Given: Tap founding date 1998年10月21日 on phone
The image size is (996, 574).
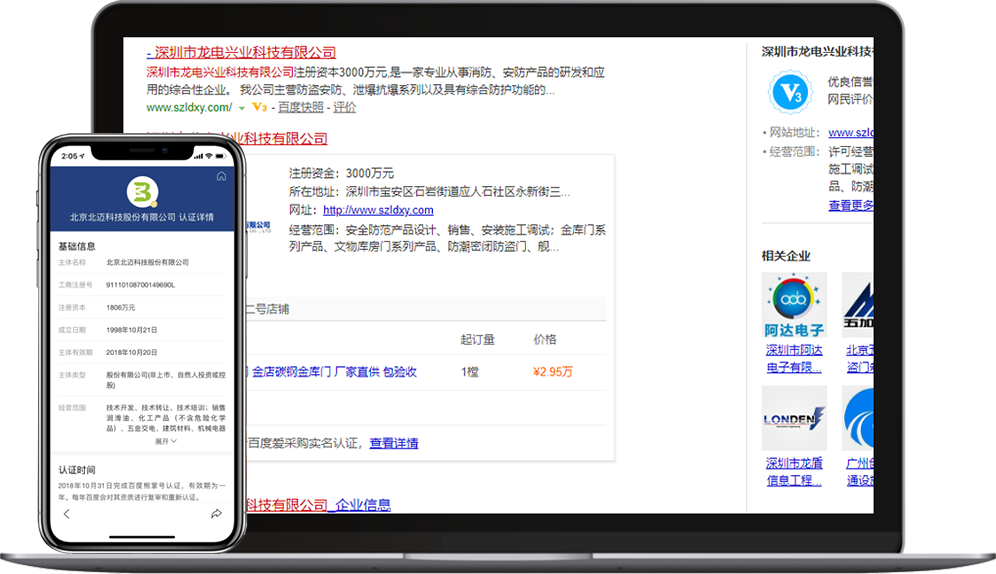Looking at the screenshot, I should tap(131, 330).
